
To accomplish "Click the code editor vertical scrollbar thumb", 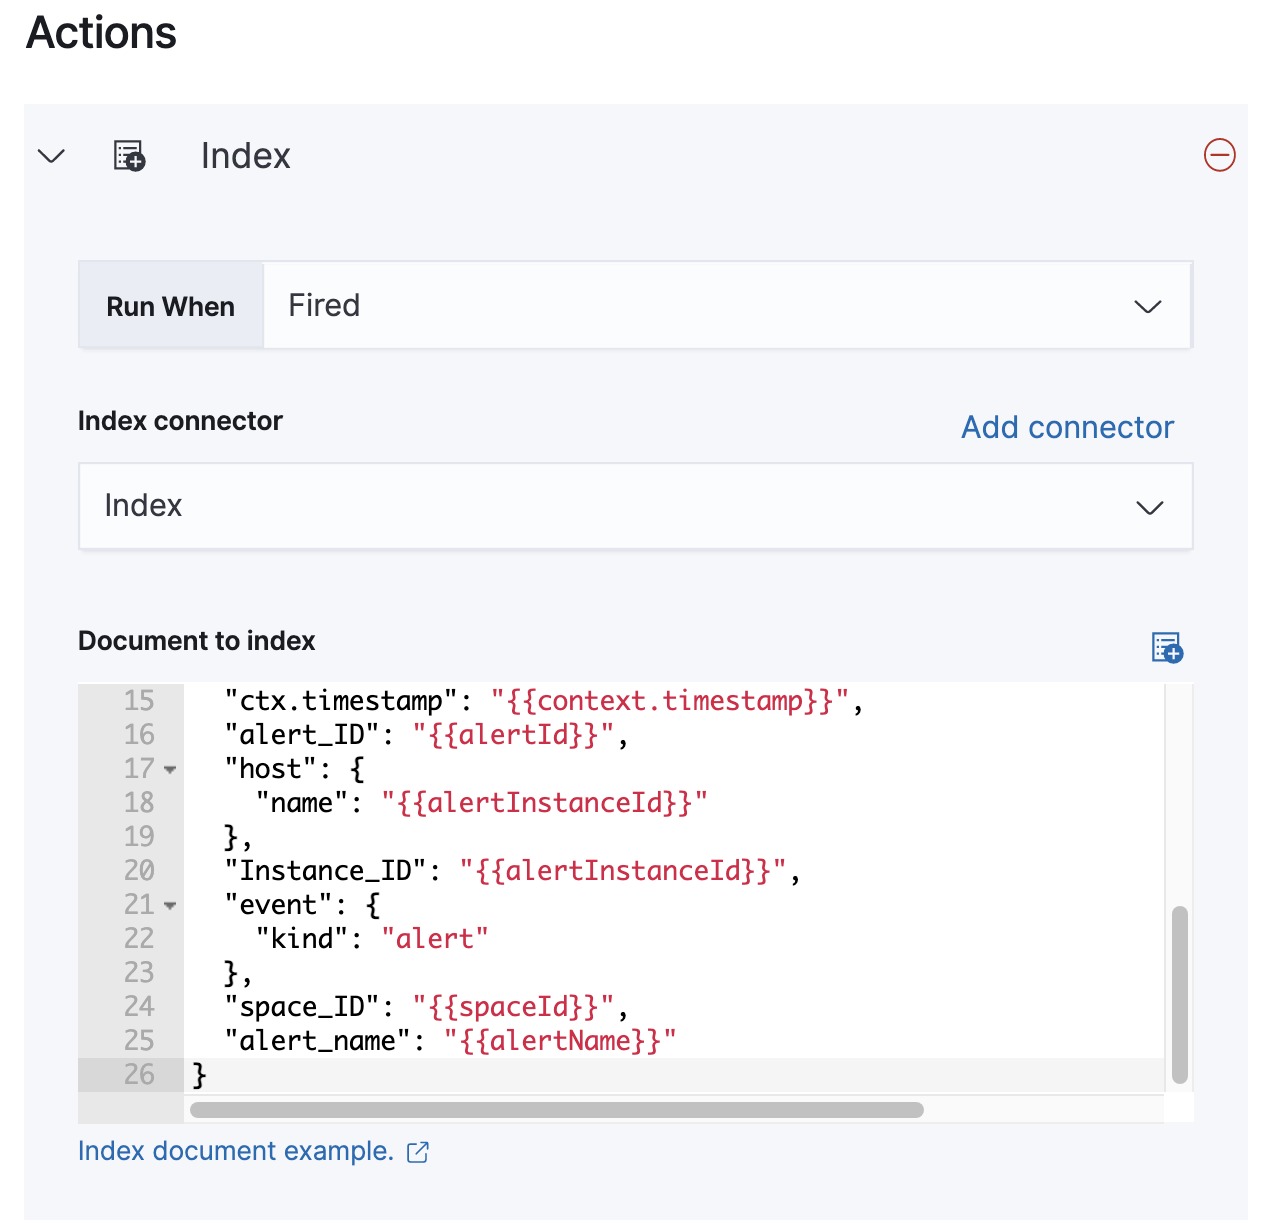I will (1180, 995).
